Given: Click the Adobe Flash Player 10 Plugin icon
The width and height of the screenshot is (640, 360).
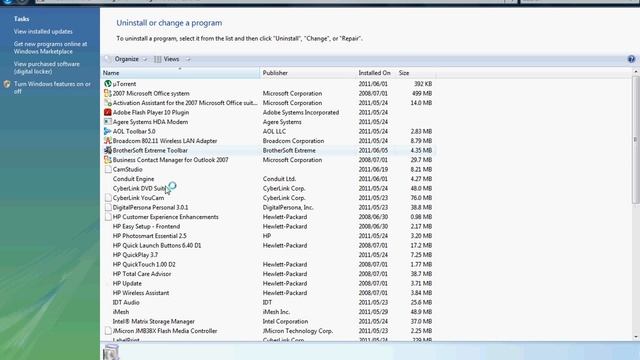Looking at the screenshot, I should point(108,112).
